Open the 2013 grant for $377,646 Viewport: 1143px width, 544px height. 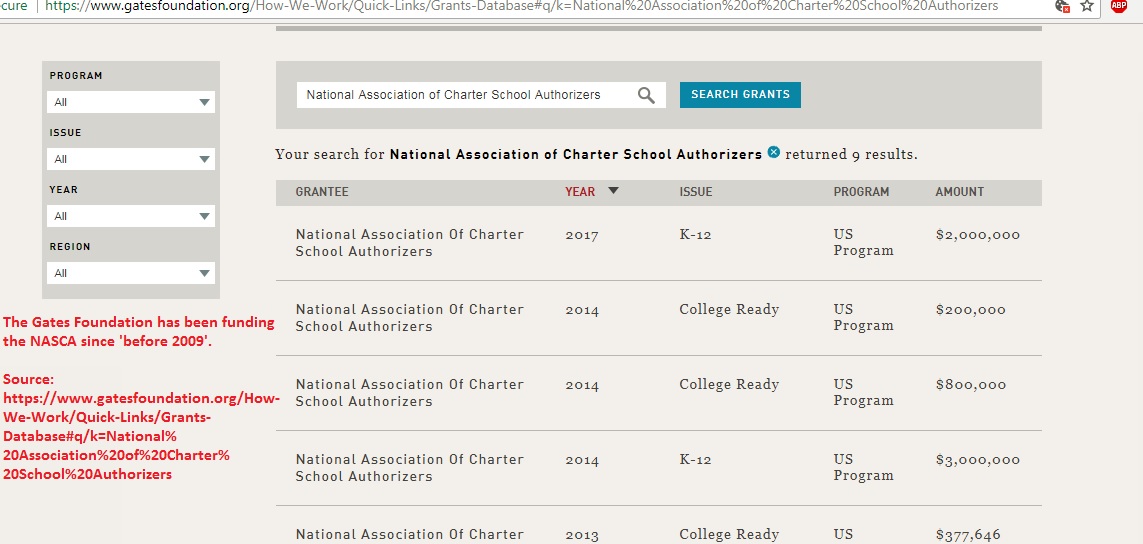click(x=658, y=526)
